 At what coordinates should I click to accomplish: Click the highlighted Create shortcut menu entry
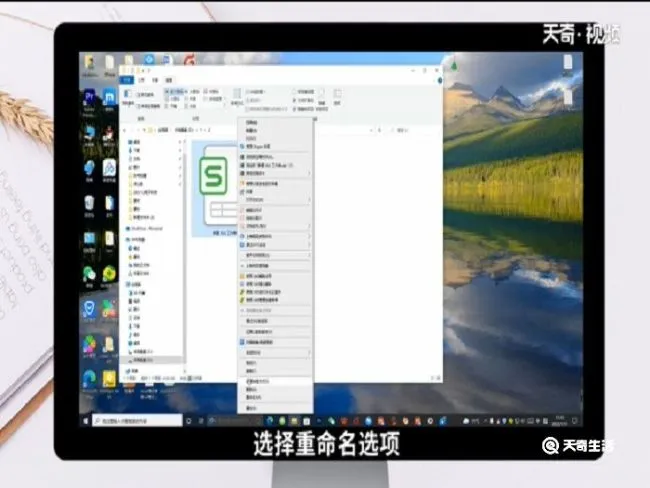(x=275, y=381)
